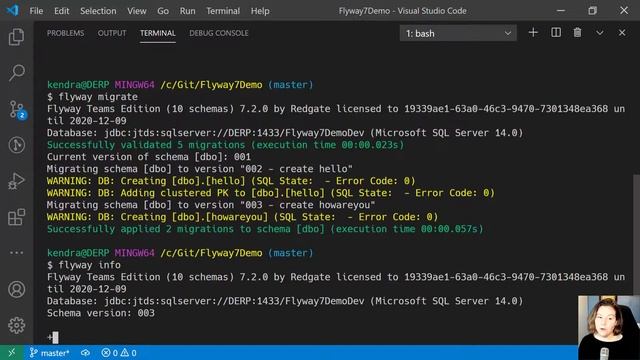This screenshot has height=360, width=640.
Task: Select the TERMINAL tab
Action: pos(158,33)
